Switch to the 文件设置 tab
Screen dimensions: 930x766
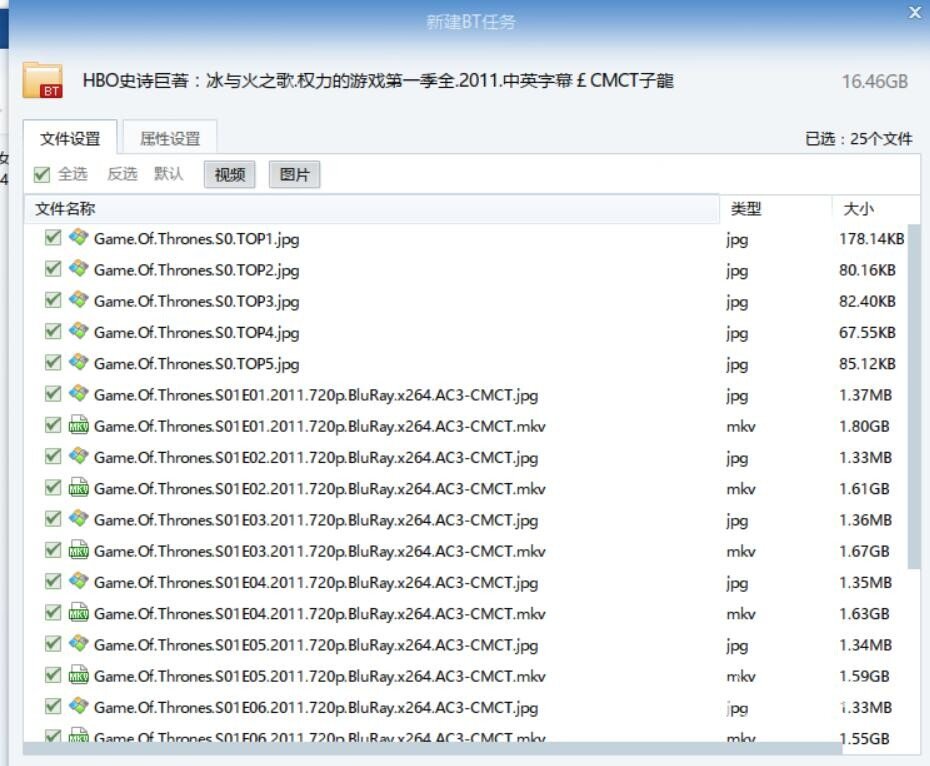tap(70, 138)
